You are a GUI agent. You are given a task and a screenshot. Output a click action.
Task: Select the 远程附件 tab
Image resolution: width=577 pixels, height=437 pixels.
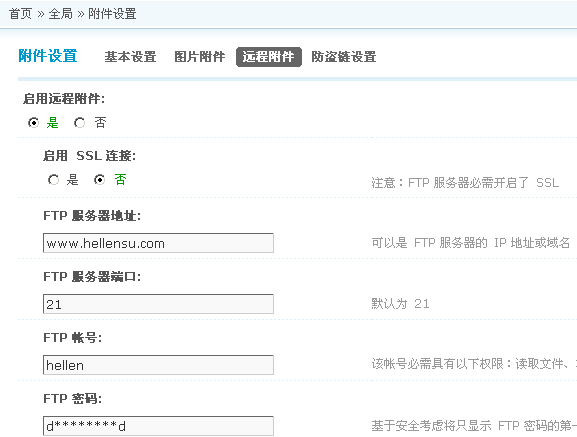pyautogui.click(x=269, y=57)
